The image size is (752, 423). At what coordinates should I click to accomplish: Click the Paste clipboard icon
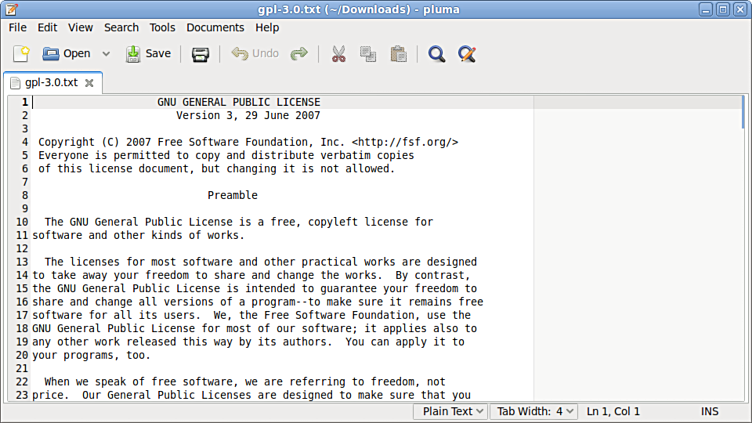click(398, 54)
